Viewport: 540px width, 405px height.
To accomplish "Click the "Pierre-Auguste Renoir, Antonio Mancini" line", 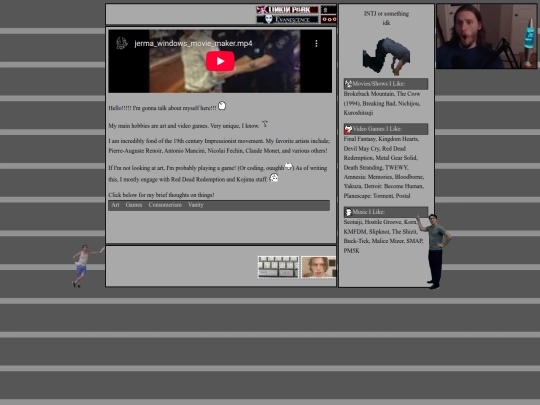I will tap(218, 151).
